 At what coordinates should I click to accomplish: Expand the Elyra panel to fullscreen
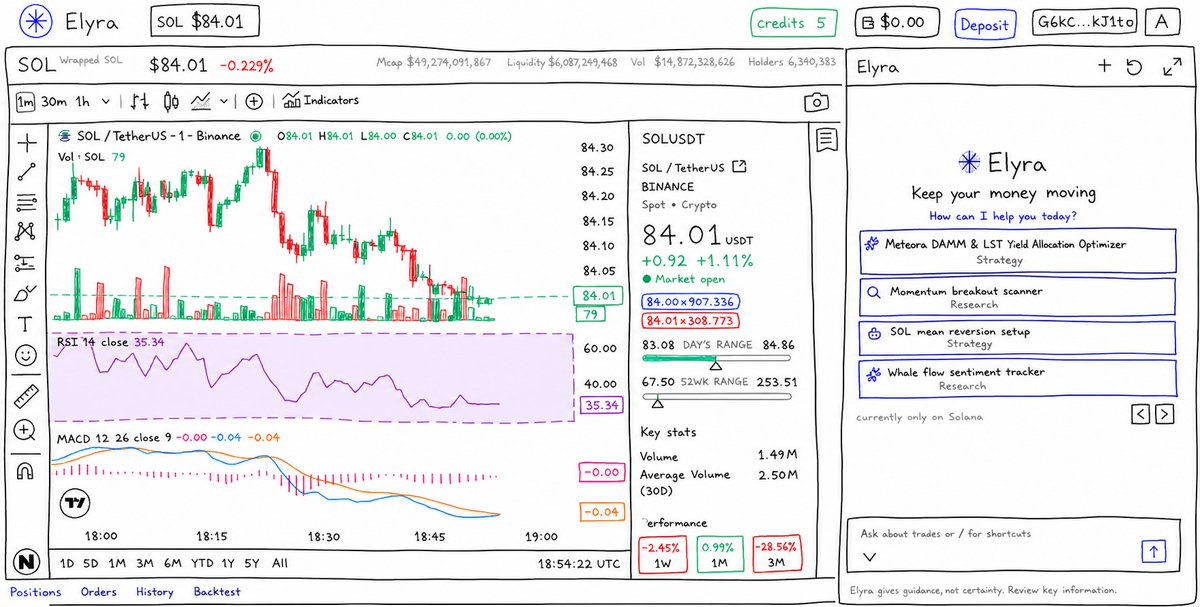tap(1172, 67)
